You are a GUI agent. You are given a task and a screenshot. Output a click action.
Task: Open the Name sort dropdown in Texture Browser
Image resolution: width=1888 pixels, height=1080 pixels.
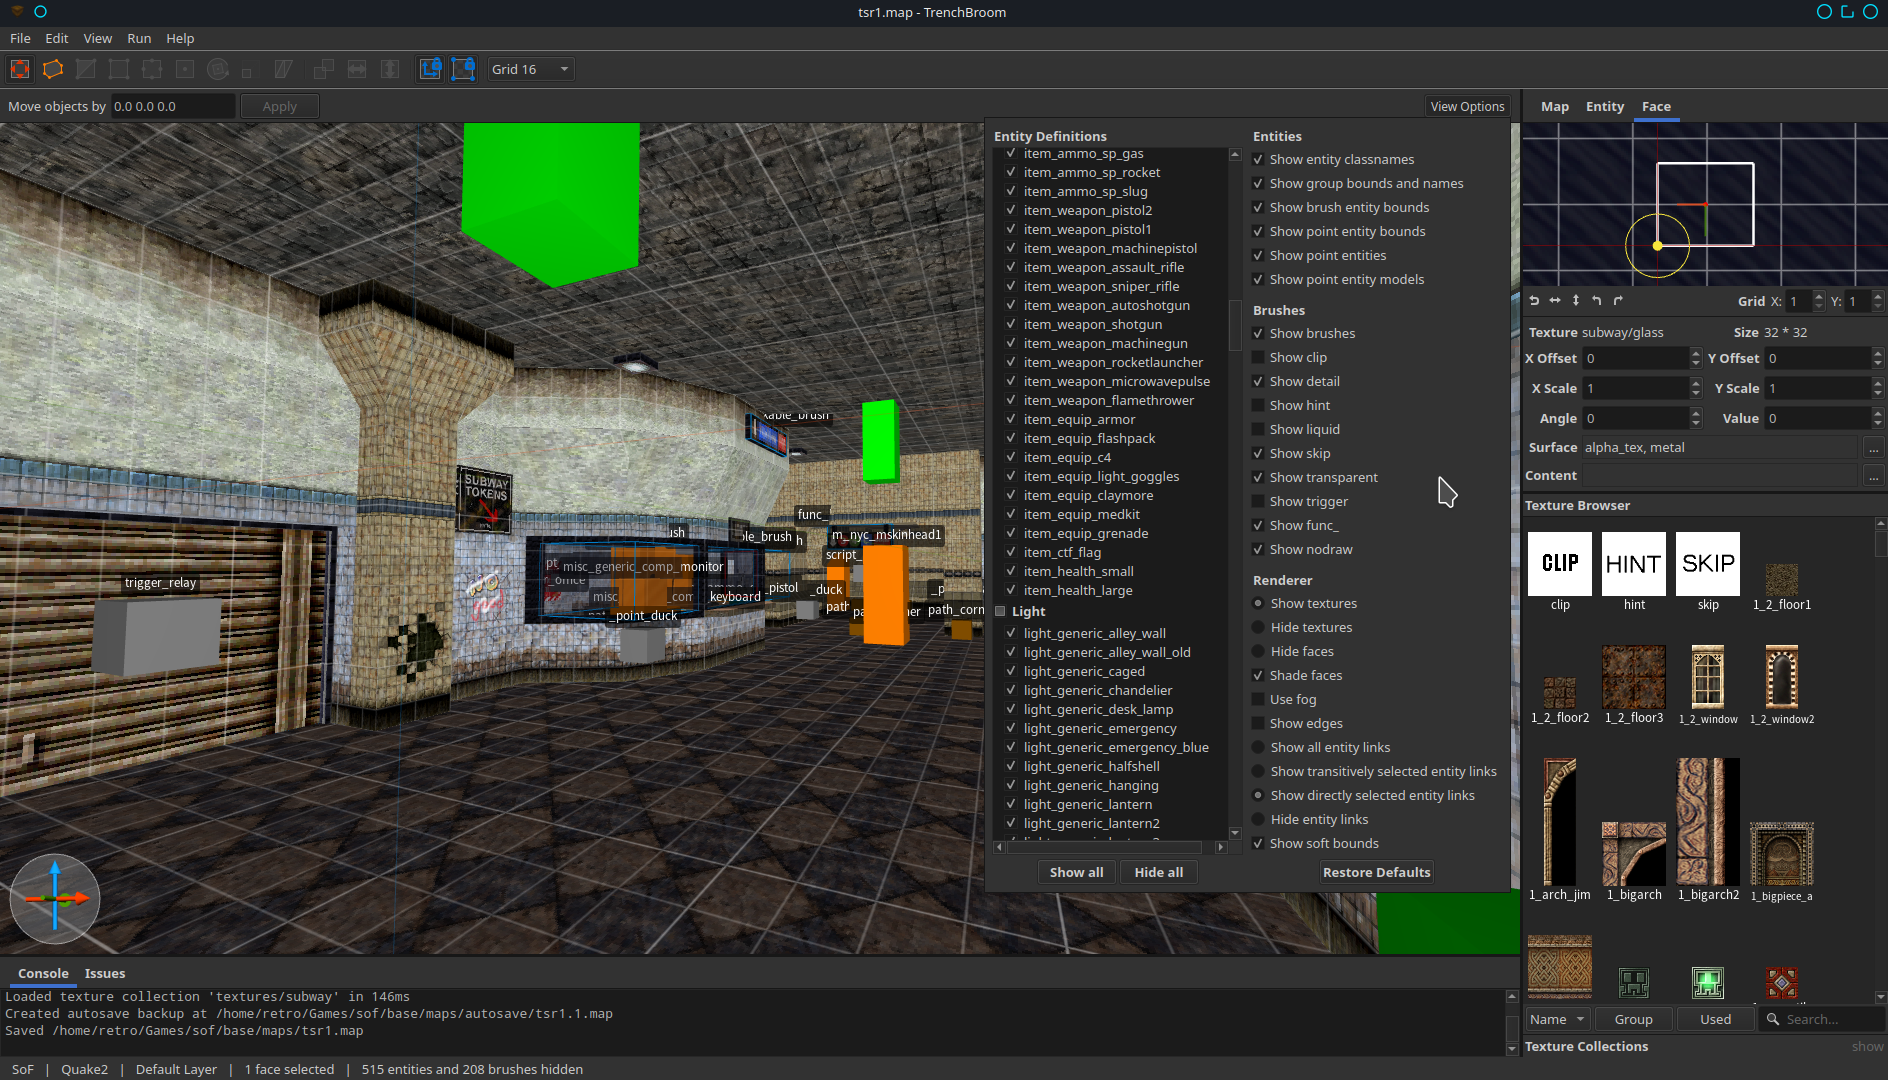[1558, 1019]
